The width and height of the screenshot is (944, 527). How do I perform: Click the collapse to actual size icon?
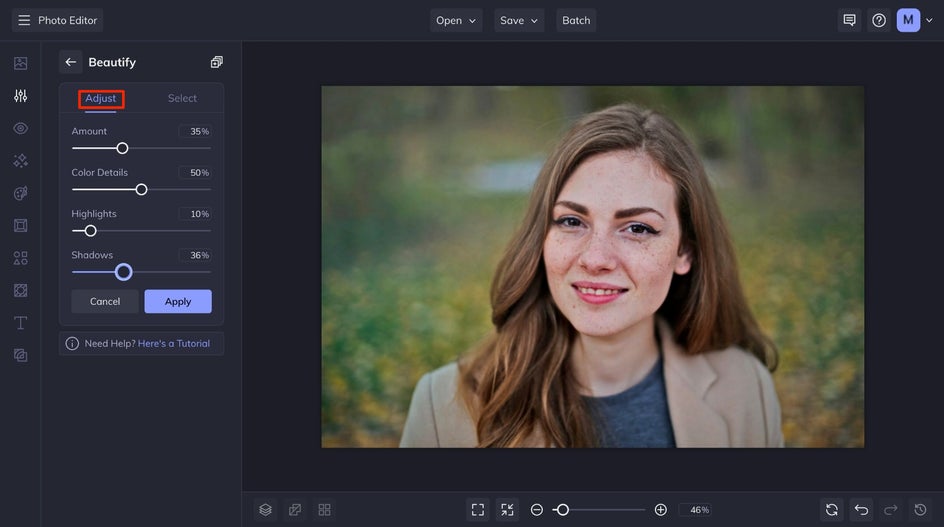[x=508, y=510]
